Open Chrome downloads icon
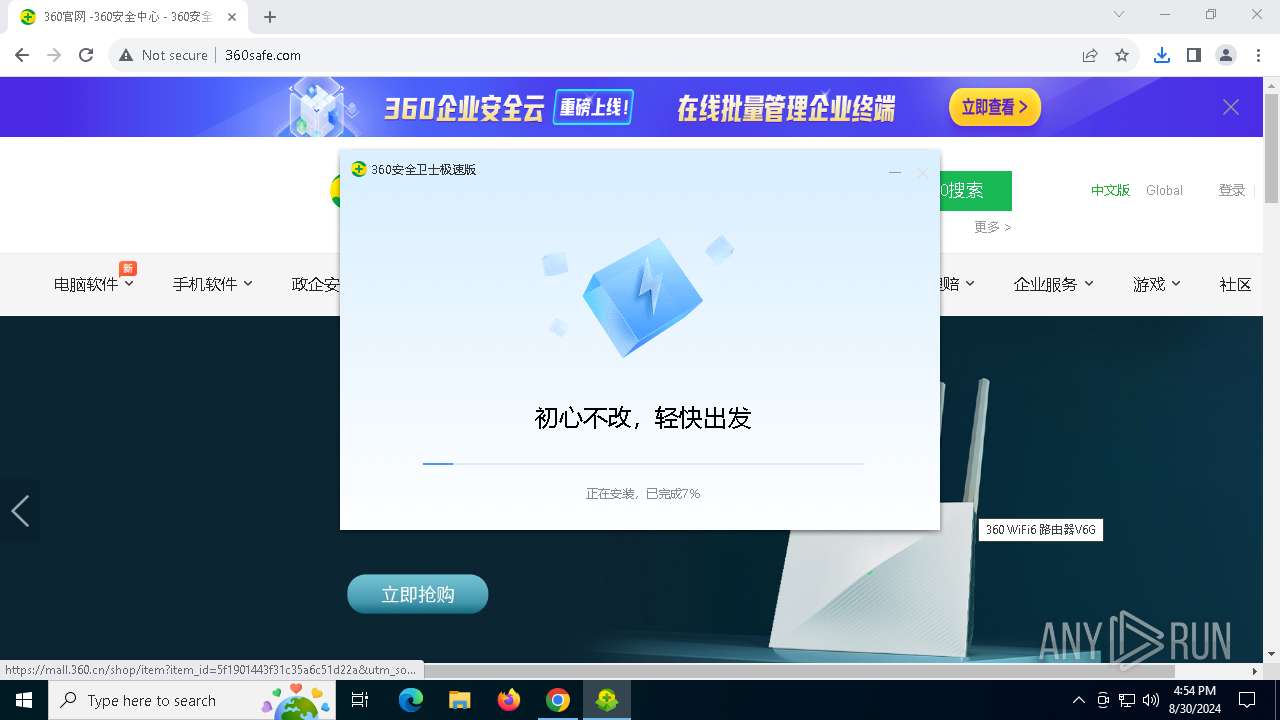This screenshot has width=1280, height=720. (x=1161, y=55)
